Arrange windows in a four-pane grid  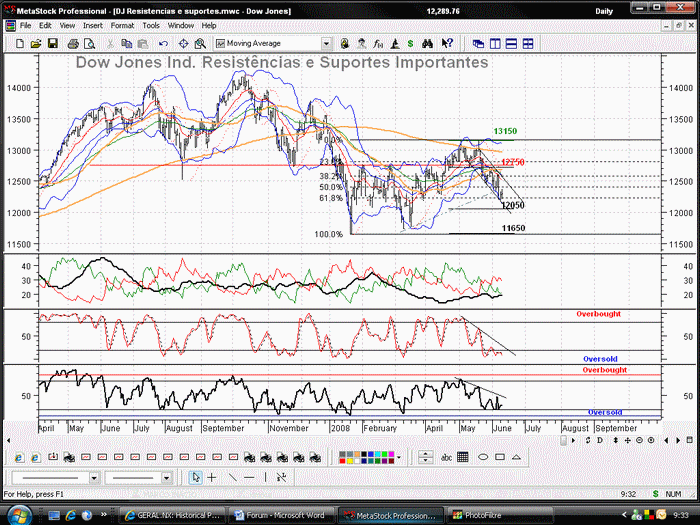point(528,44)
